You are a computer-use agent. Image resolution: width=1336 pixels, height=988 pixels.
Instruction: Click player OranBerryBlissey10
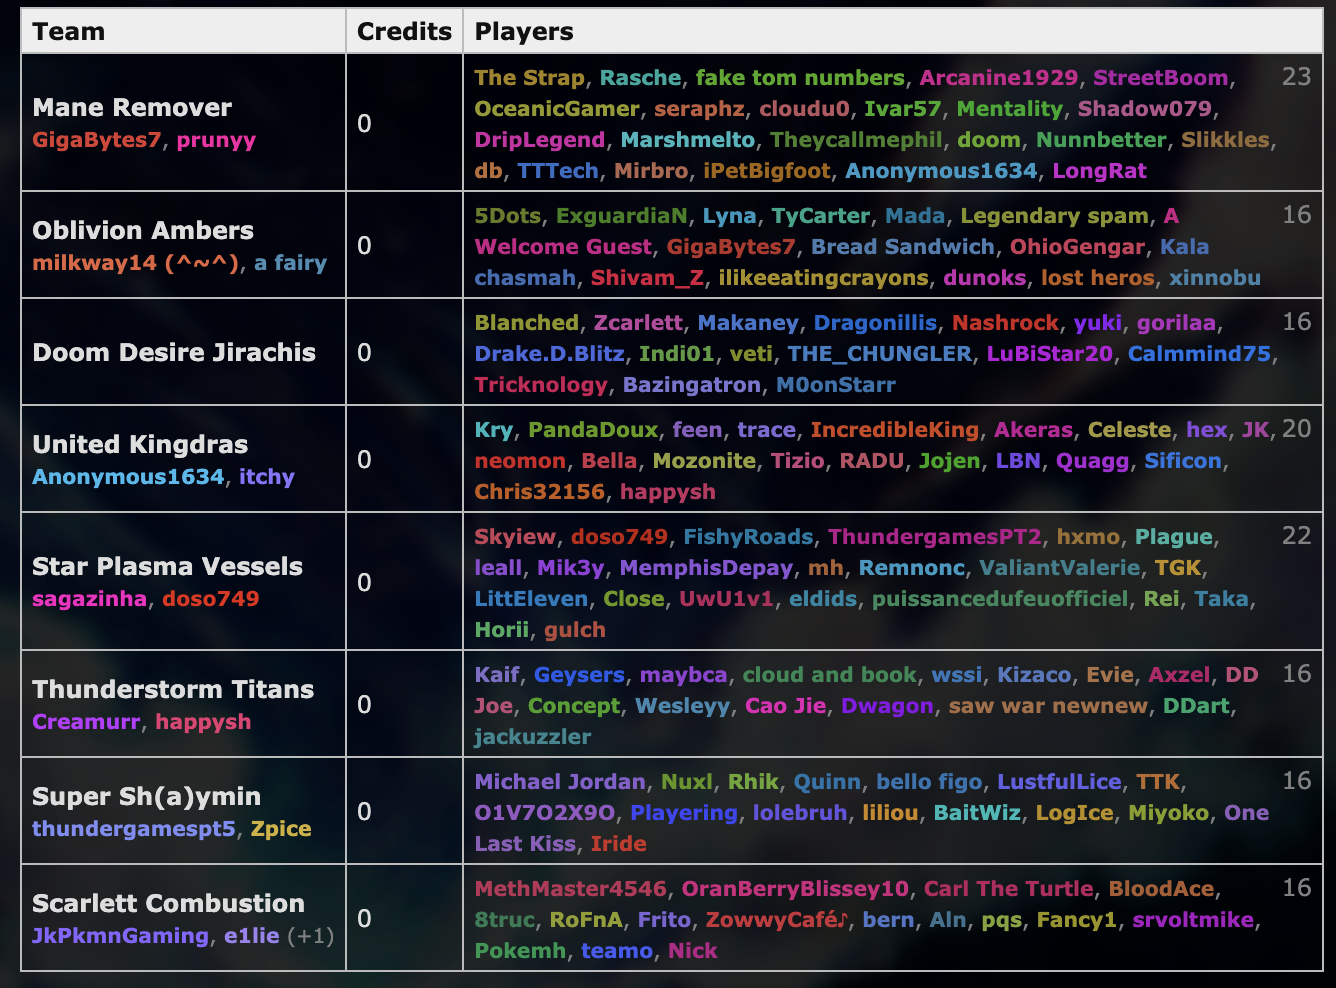tap(795, 889)
